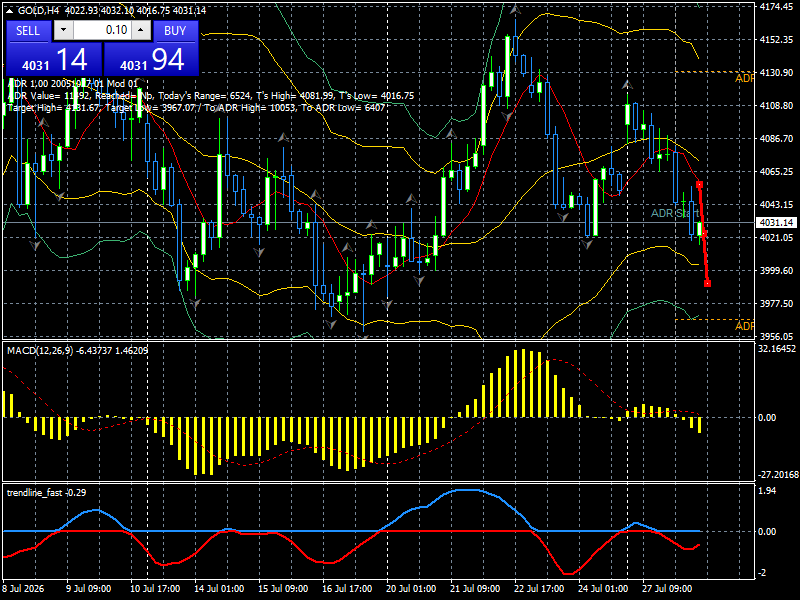
Task: Click the 3956.05 price scale label
Action: point(777,336)
